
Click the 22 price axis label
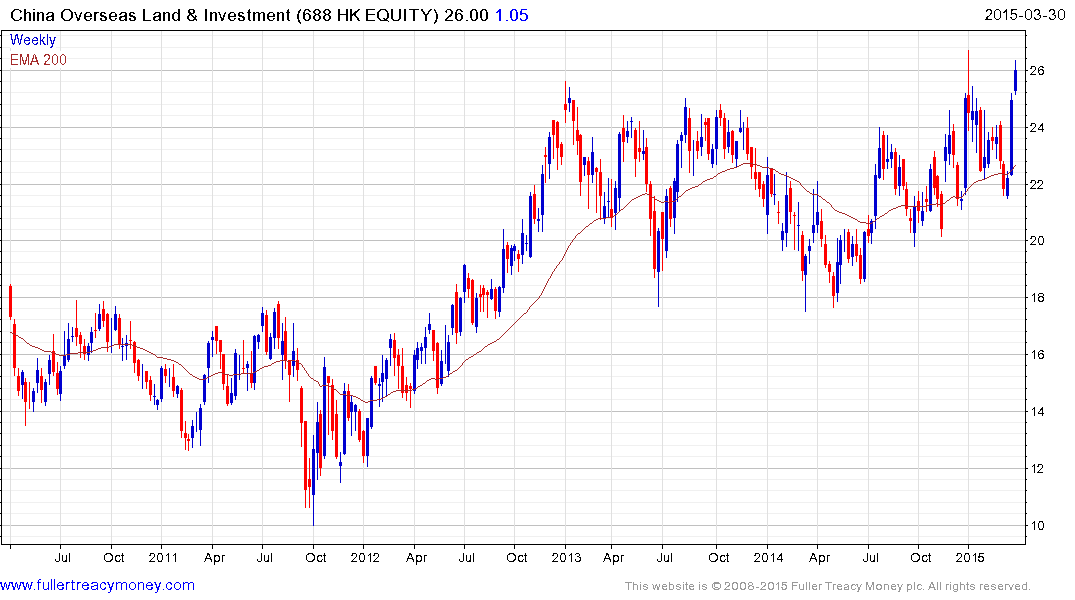1037,184
